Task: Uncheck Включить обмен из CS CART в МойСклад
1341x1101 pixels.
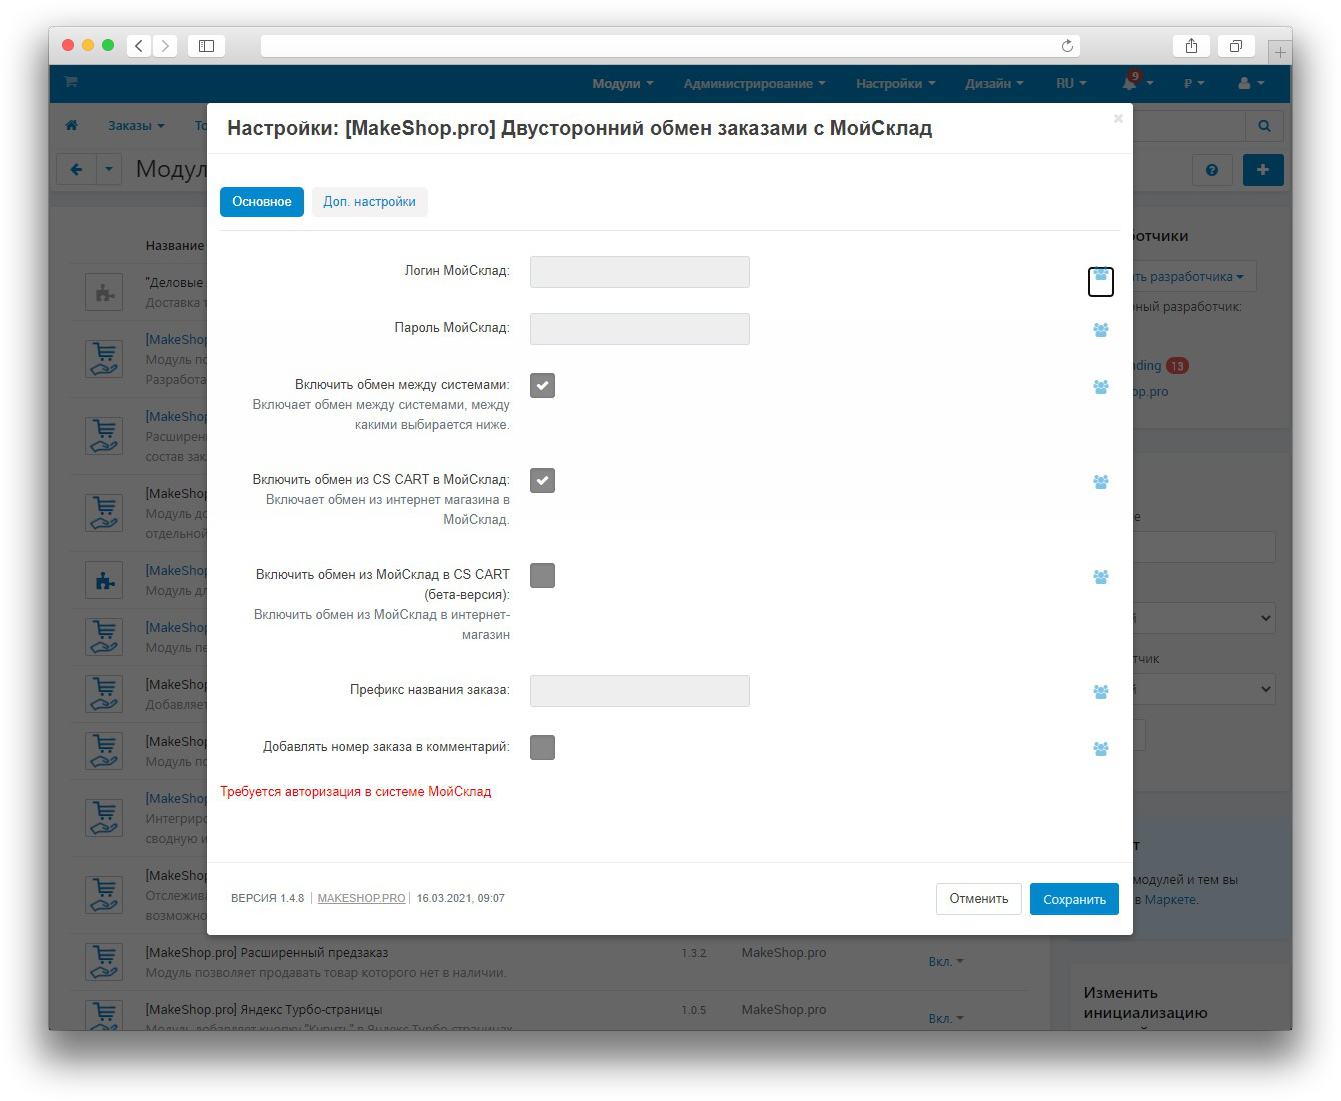Action: 542,481
